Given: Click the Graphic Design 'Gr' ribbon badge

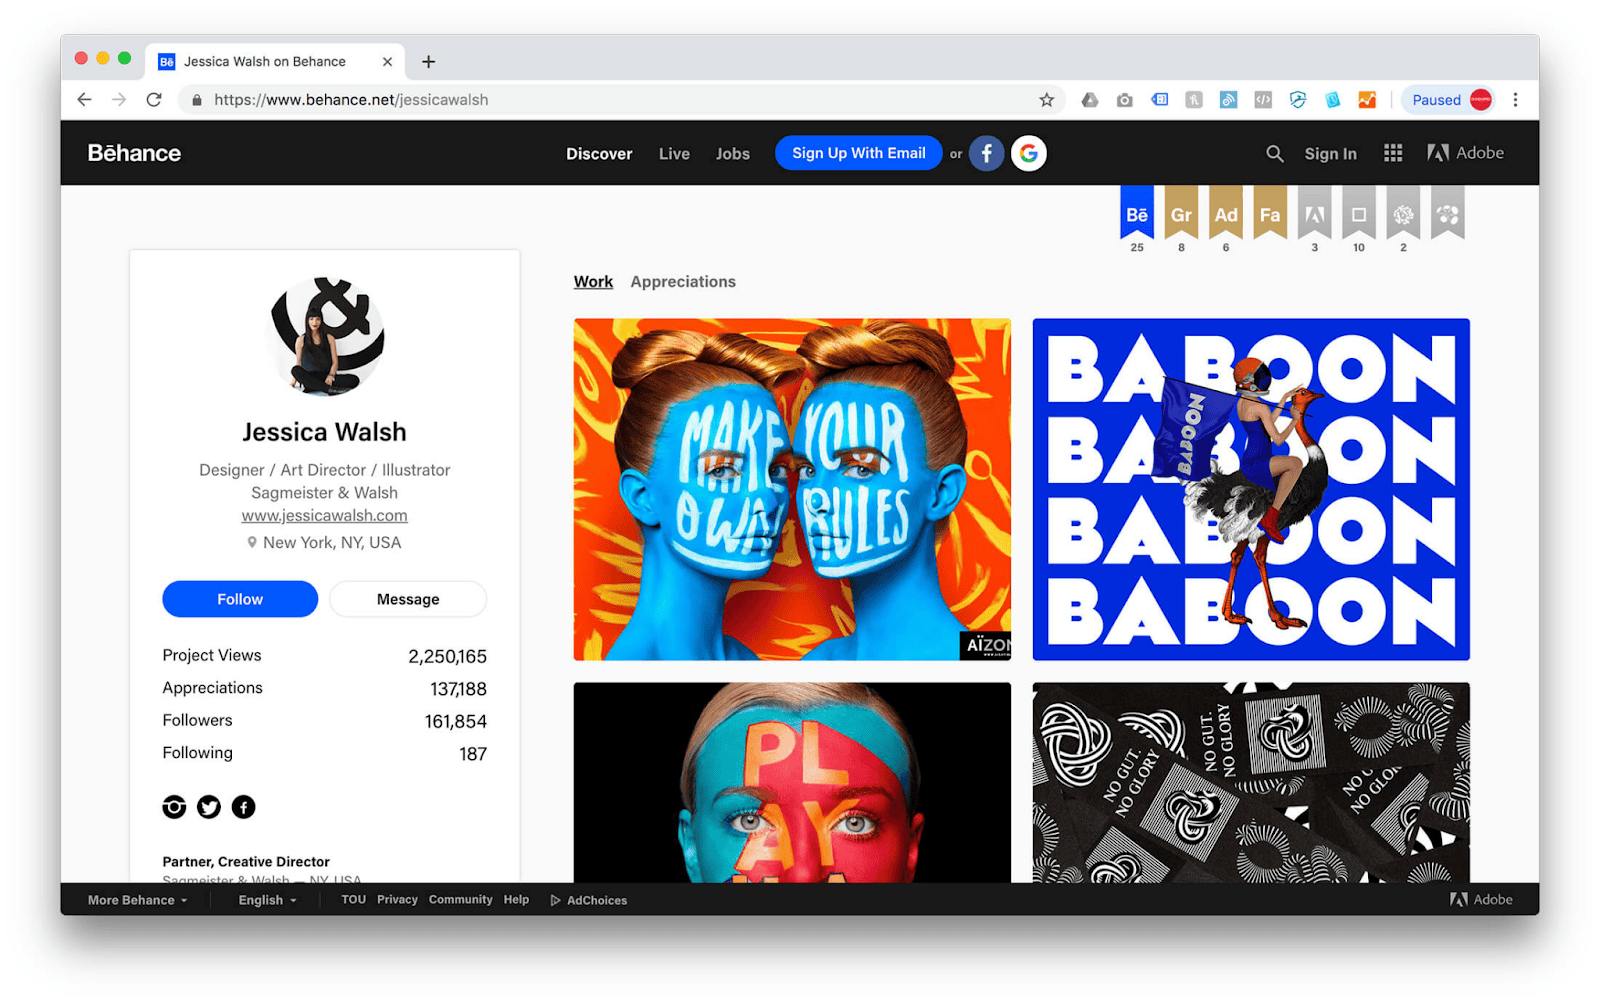Looking at the screenshot, I should point(1181,212).
